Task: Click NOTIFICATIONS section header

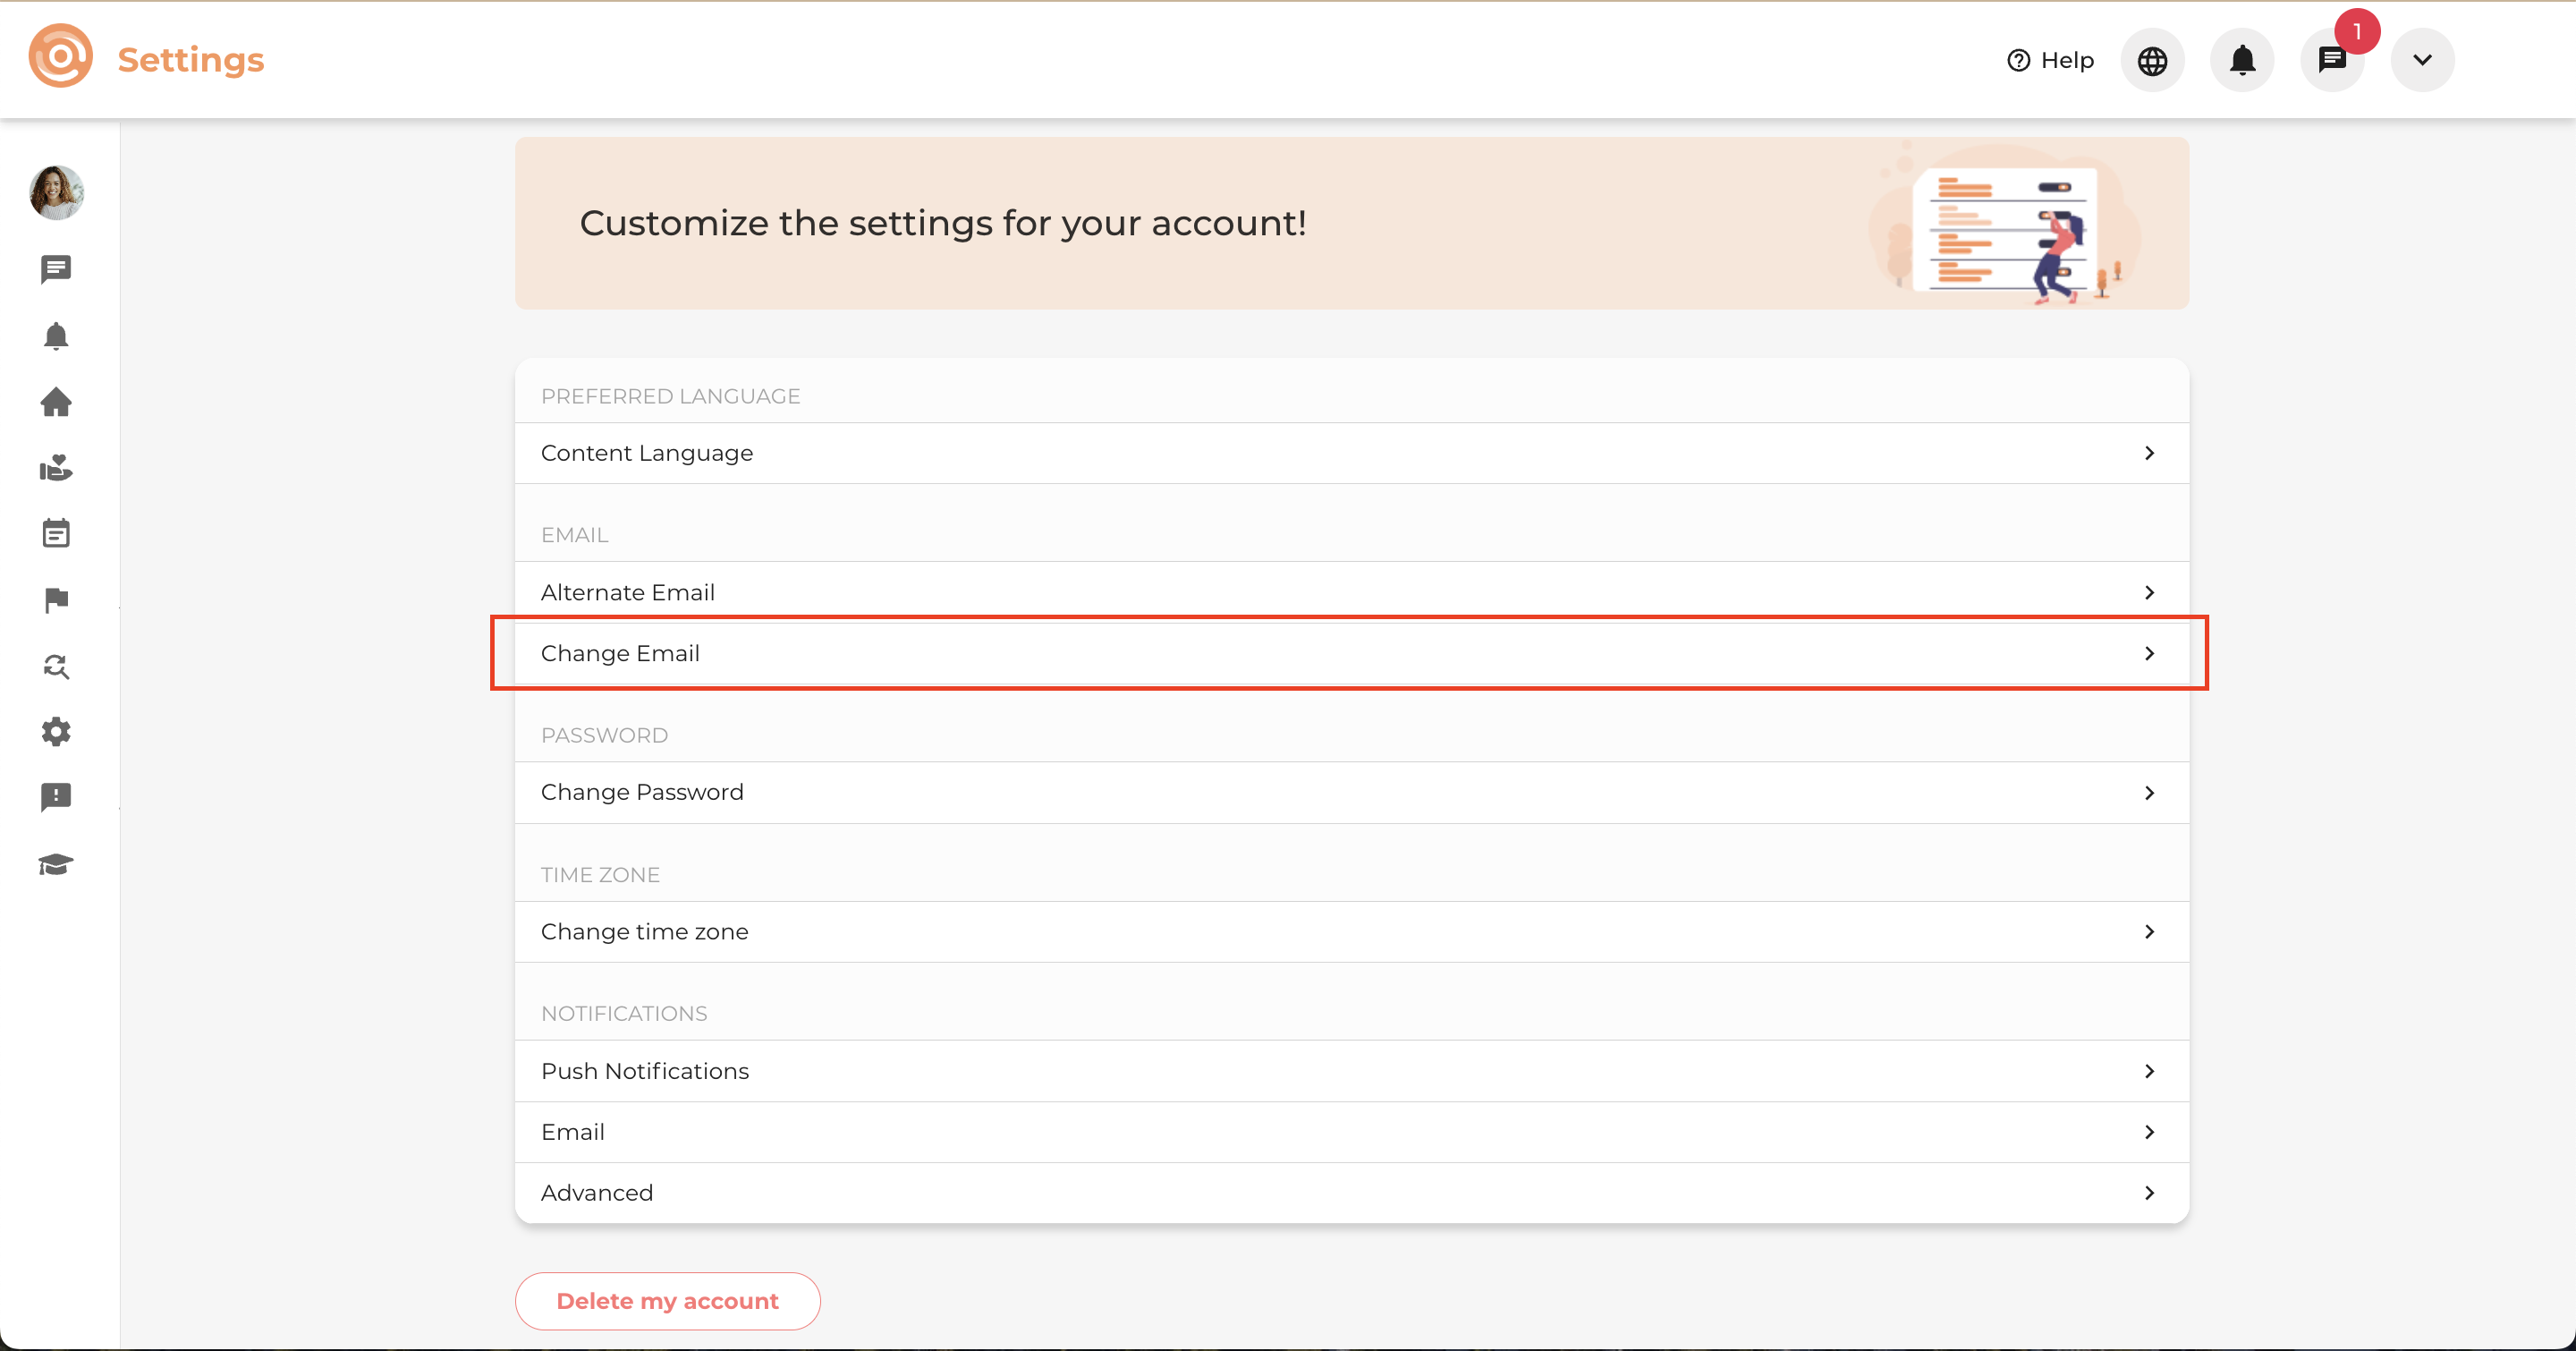Action: 624,1014
